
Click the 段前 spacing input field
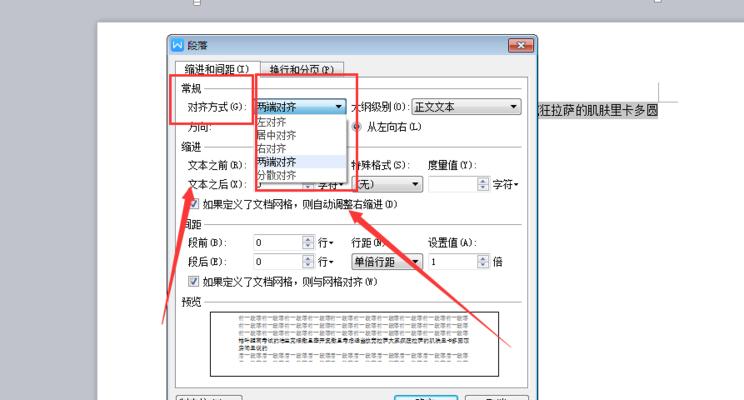[x=278, y=242]
